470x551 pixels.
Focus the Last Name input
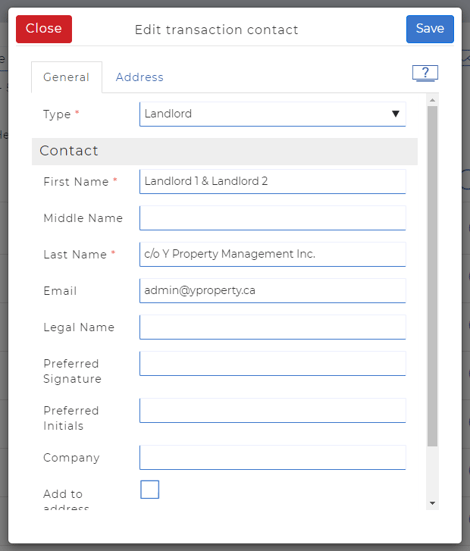(273, 254)
